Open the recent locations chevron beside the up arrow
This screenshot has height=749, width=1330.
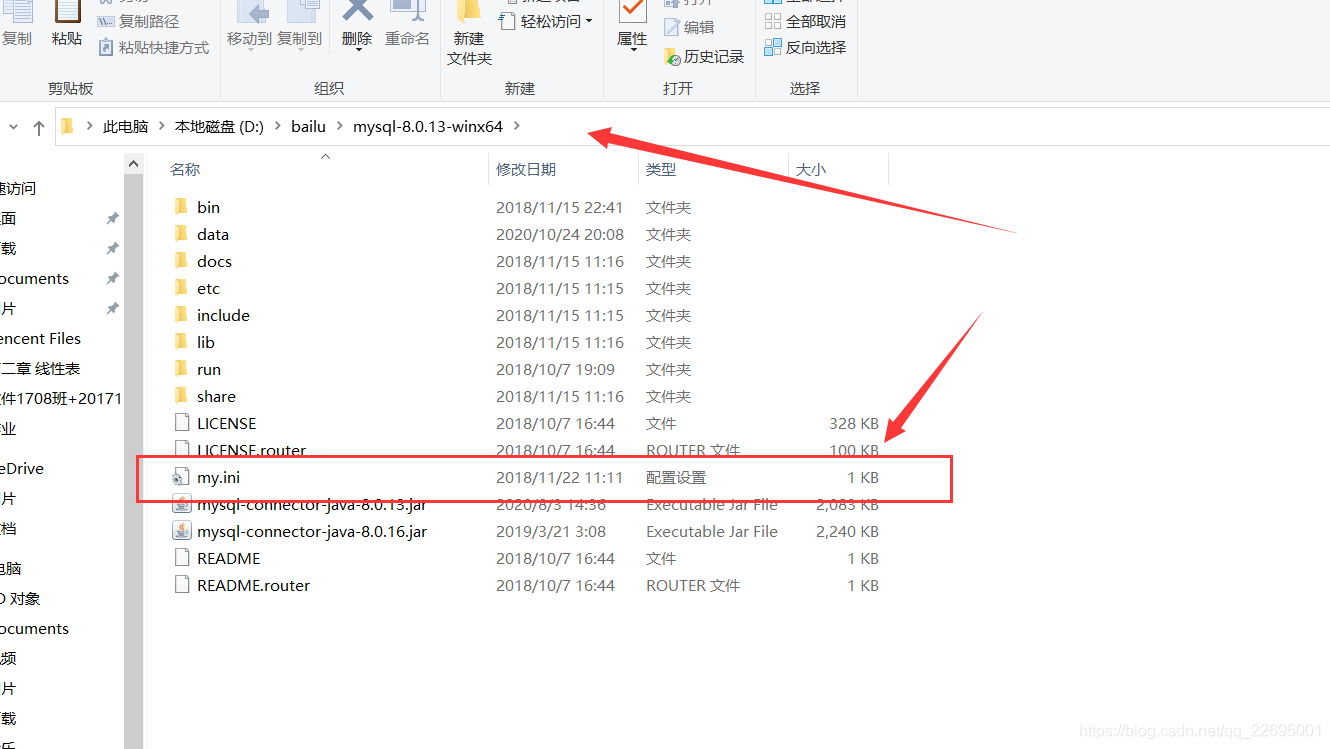coord(13,127)
